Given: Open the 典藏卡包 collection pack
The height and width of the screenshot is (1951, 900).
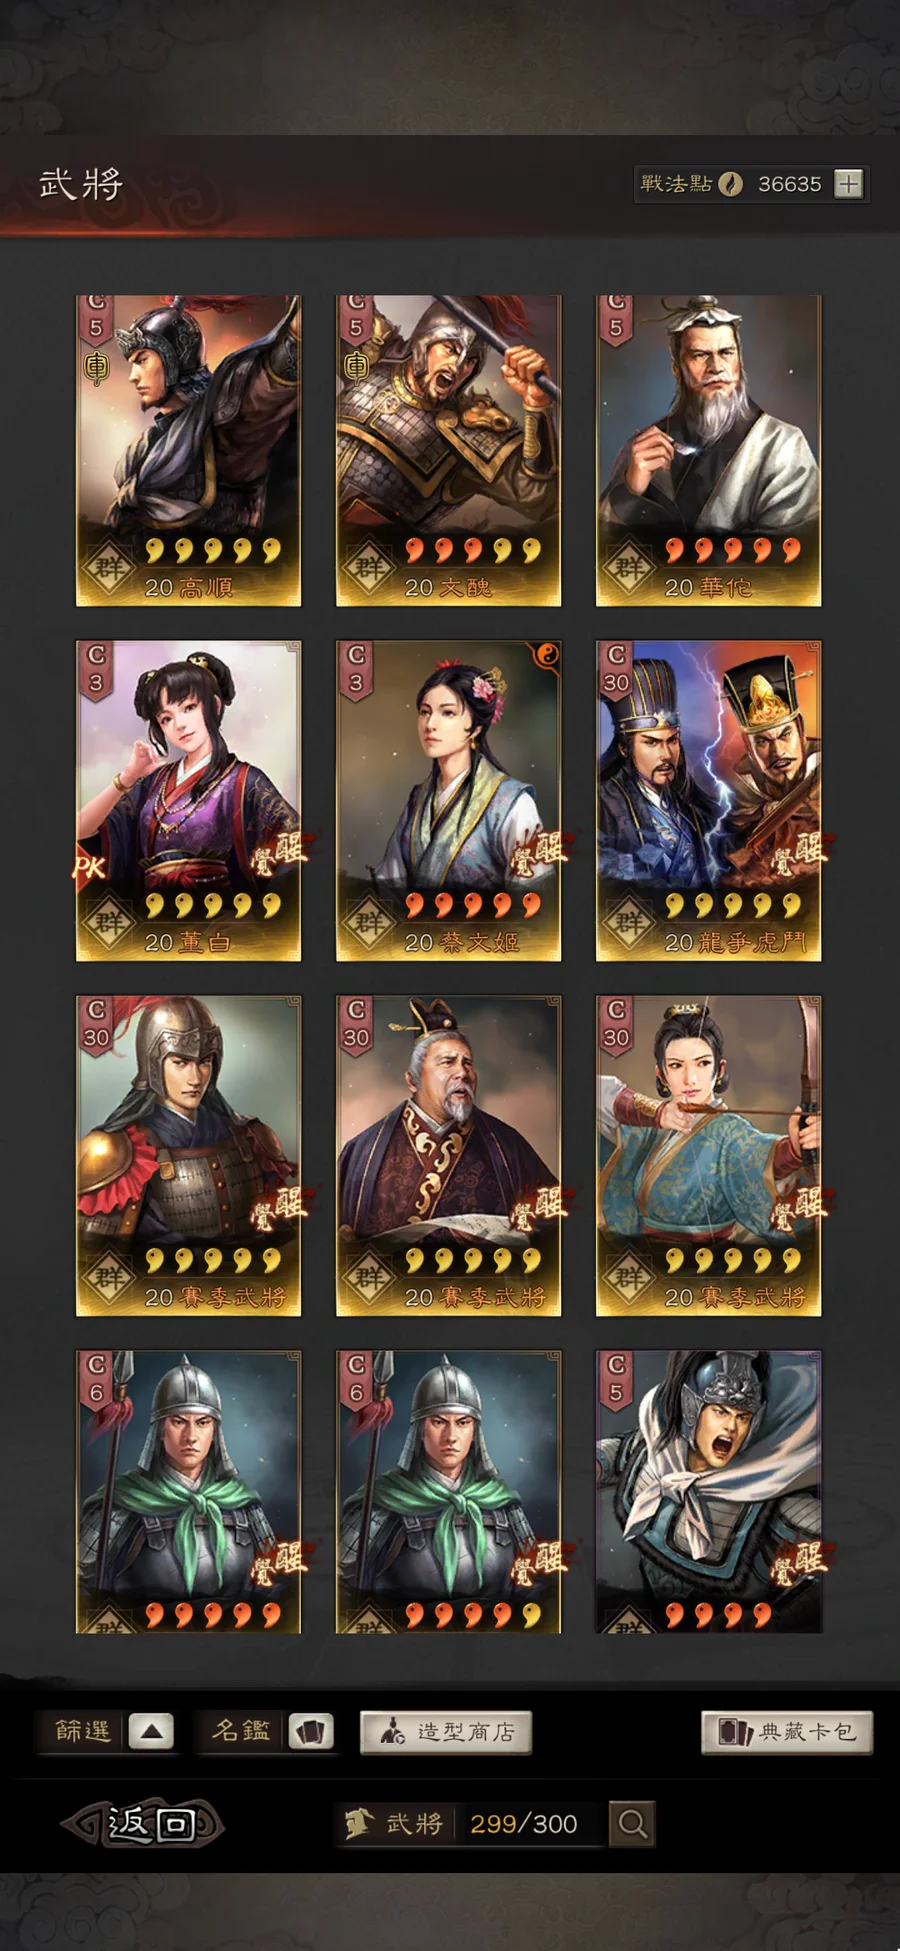Looking at the screenshot, I should point(787,1732).
